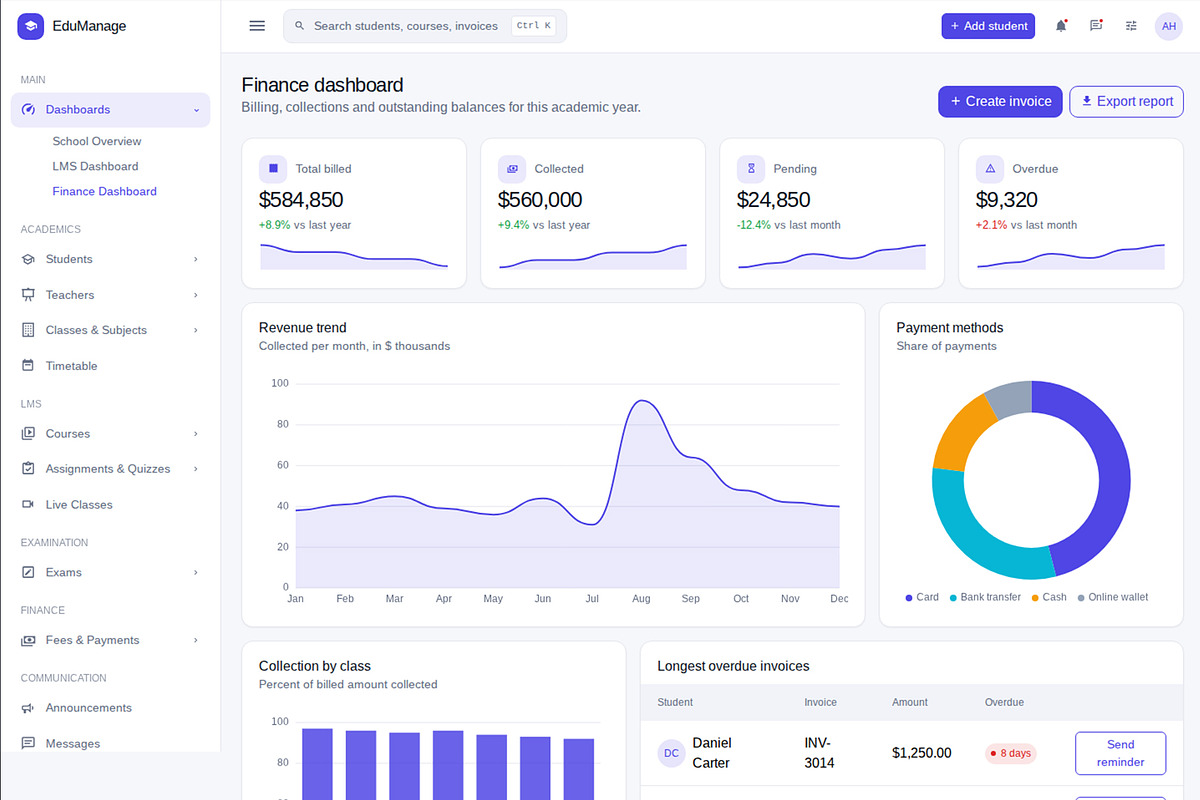This screenshot has width=1200, height=800.
Task: Click the Exams pencil icon
Action: coord(28,572)
